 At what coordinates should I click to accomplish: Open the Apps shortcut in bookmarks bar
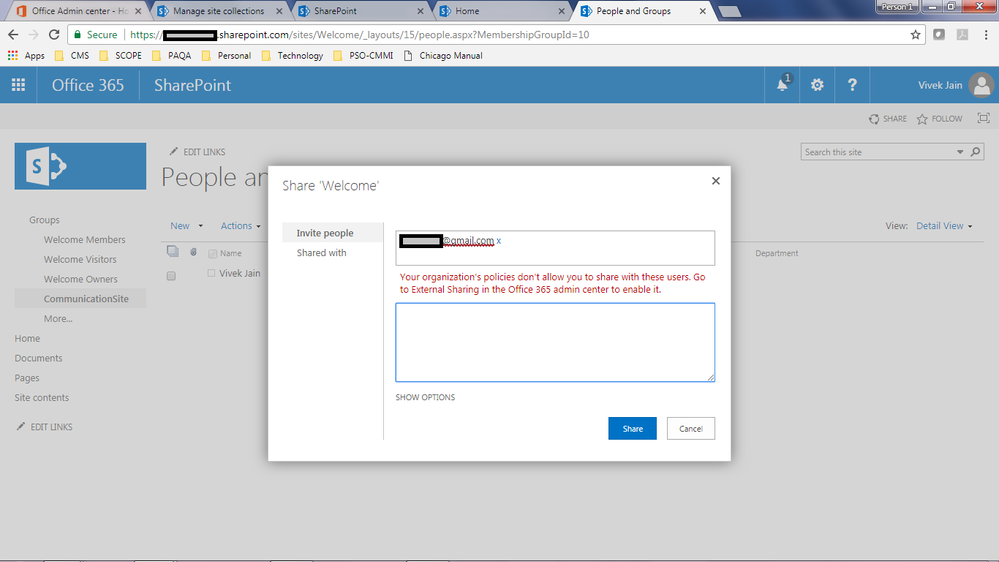pos(26,55)
